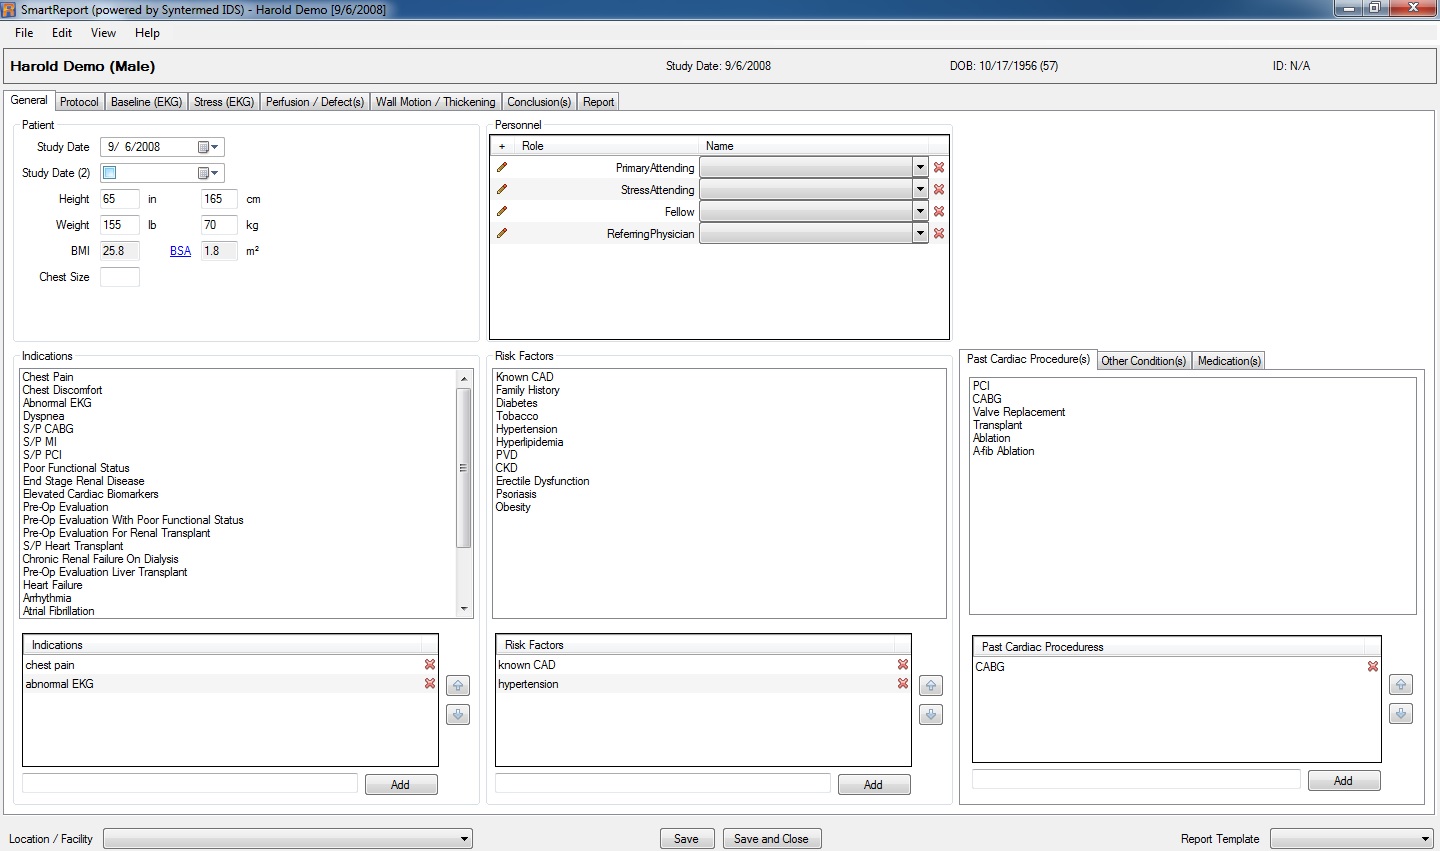Open the Medication(s) tab
Viewport: 1440px width, 851px height.
1229,361
